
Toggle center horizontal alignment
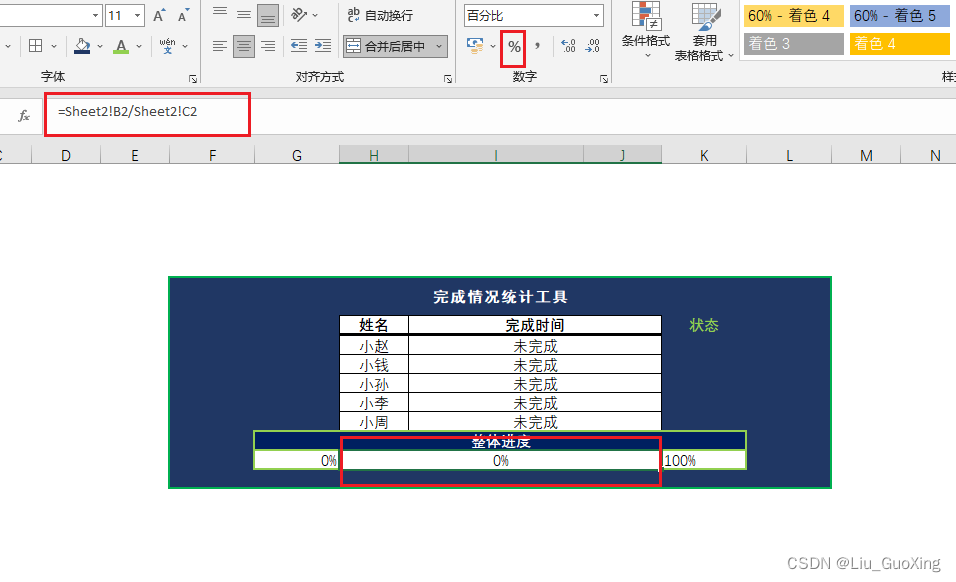[243, 46]
